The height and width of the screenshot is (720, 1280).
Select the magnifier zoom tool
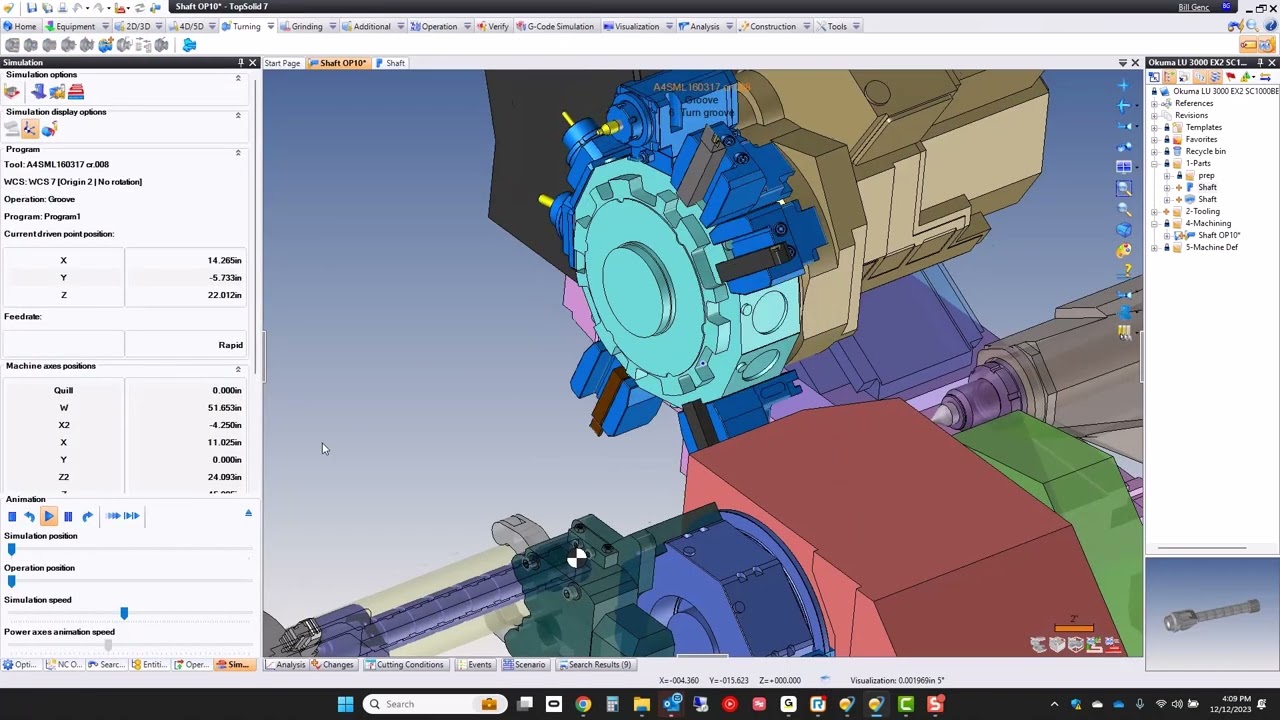(1124, 209)
